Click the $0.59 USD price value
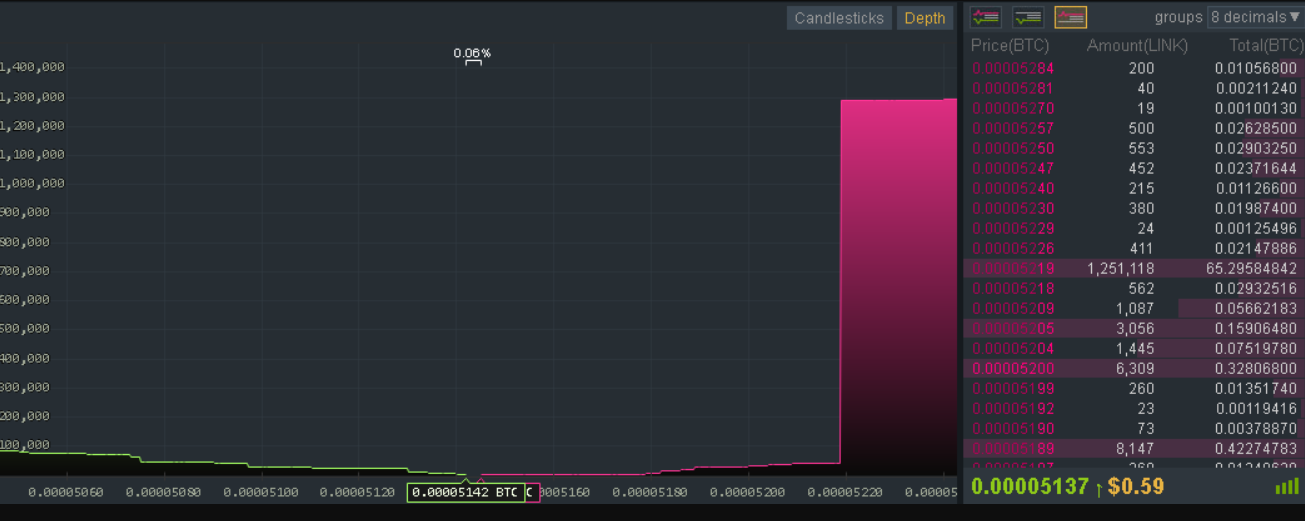Image resolution: width=1305 pixels, height=521 pixels. coord(1136,487)
